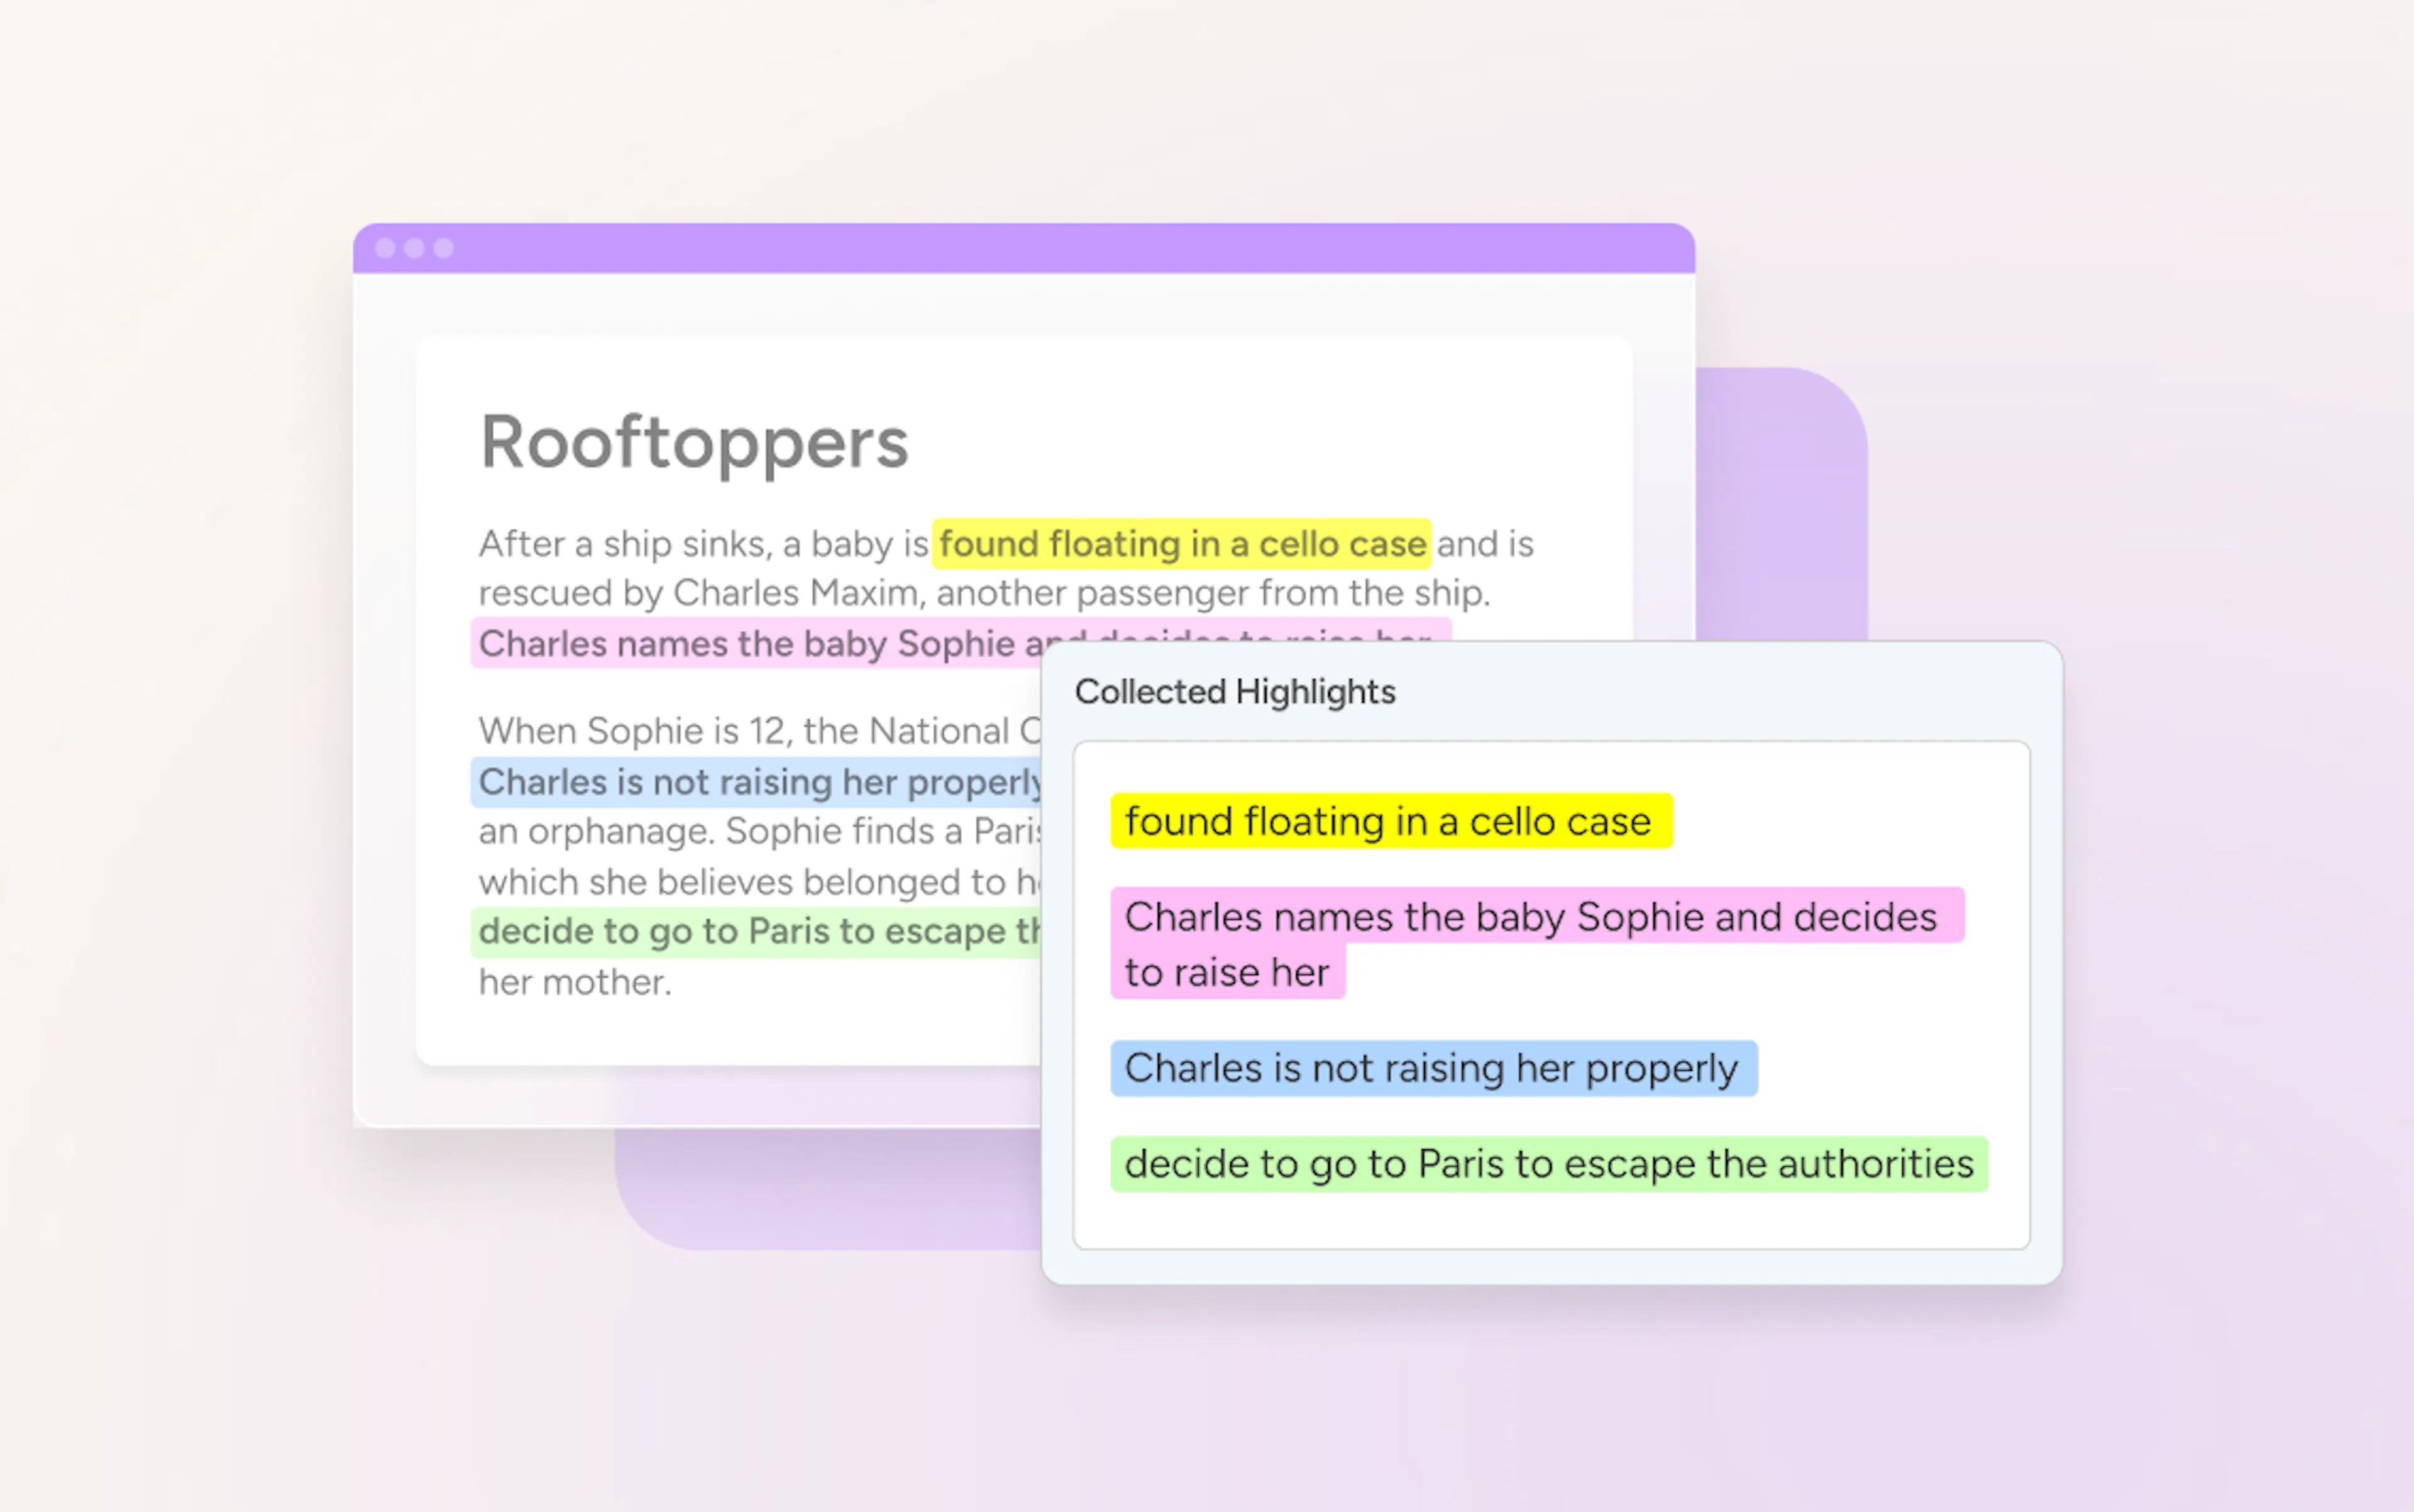Screen dimensions: 2414x1512
Task: Open collected yellow 'found floating in a cello case'
Action: (1391, 821)
